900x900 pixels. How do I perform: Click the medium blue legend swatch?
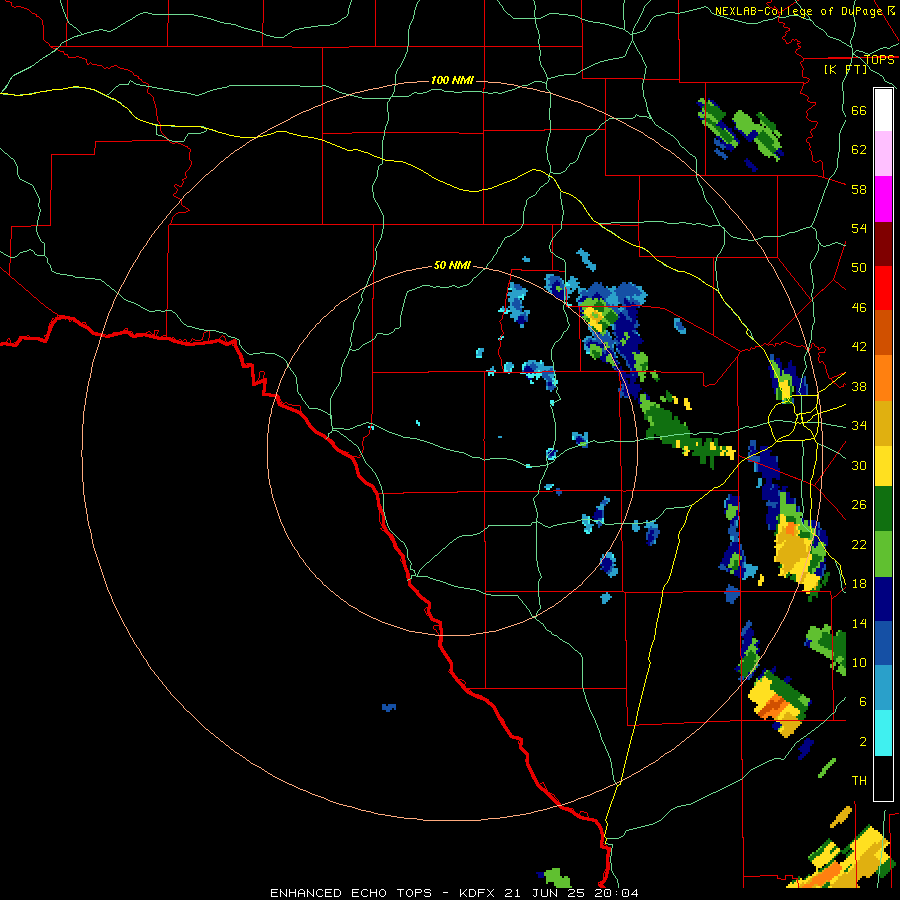coord(883,643)
